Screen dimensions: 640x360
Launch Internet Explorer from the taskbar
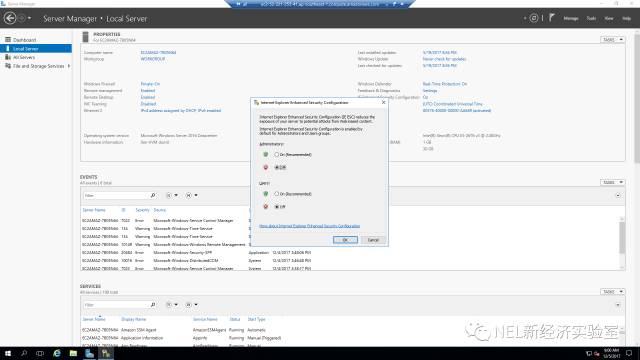click(x=56, y=353)
